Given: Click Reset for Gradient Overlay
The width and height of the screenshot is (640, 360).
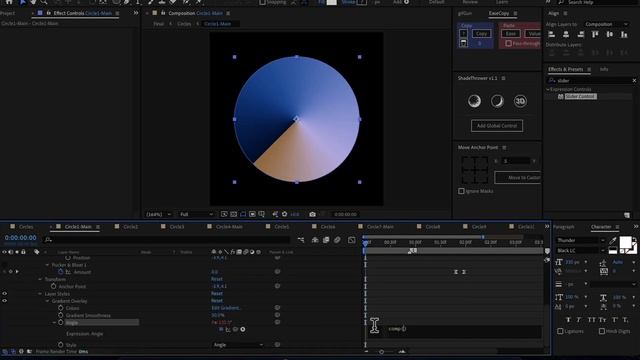Looking at the screenshot, I should coord(217,301).
